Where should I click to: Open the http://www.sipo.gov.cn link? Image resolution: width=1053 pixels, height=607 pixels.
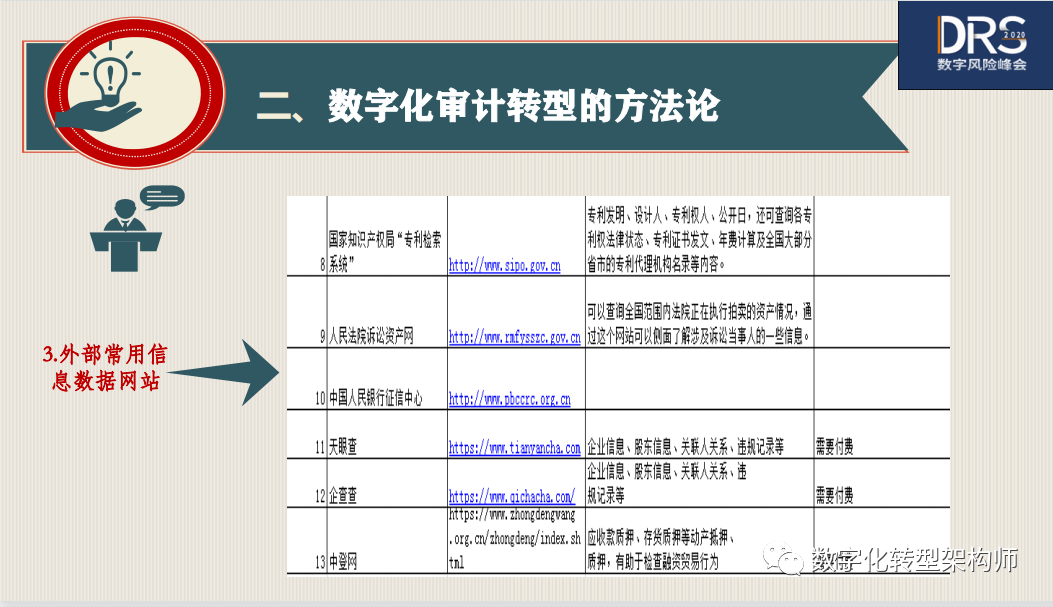pyautogui.click(x=504, y=265)
